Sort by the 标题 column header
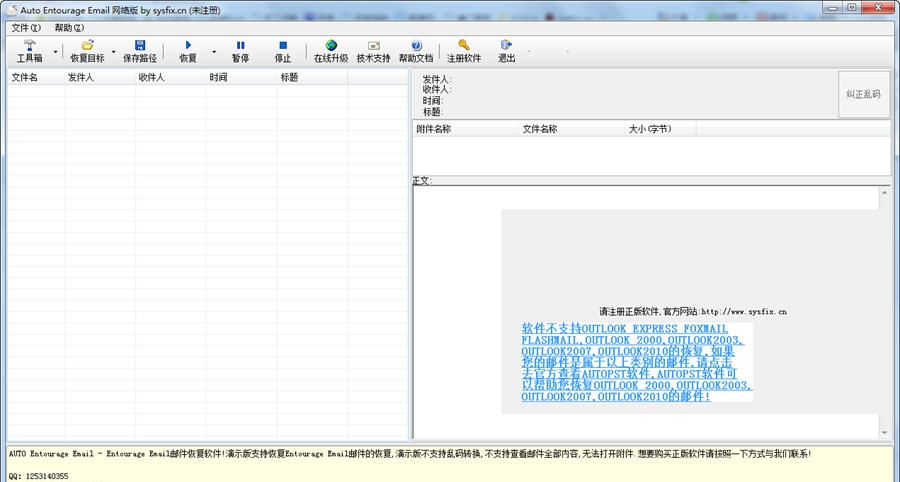The width and height of the screenshot is (900, 482). tap(312, 77)
